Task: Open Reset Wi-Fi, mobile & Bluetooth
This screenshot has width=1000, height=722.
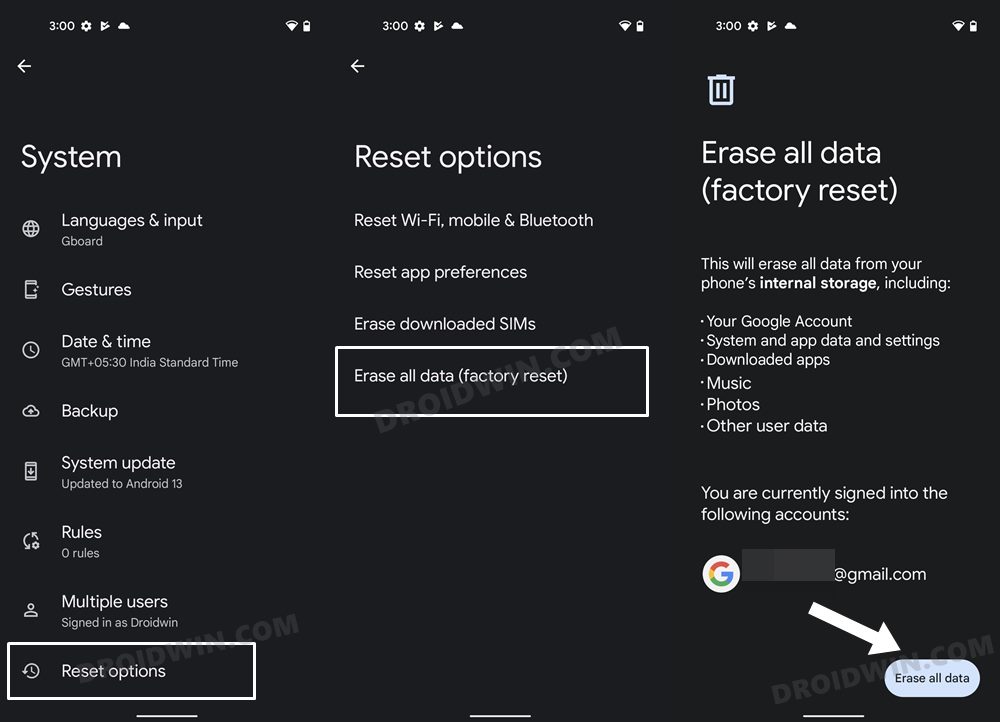Action: tap(473, 219)
